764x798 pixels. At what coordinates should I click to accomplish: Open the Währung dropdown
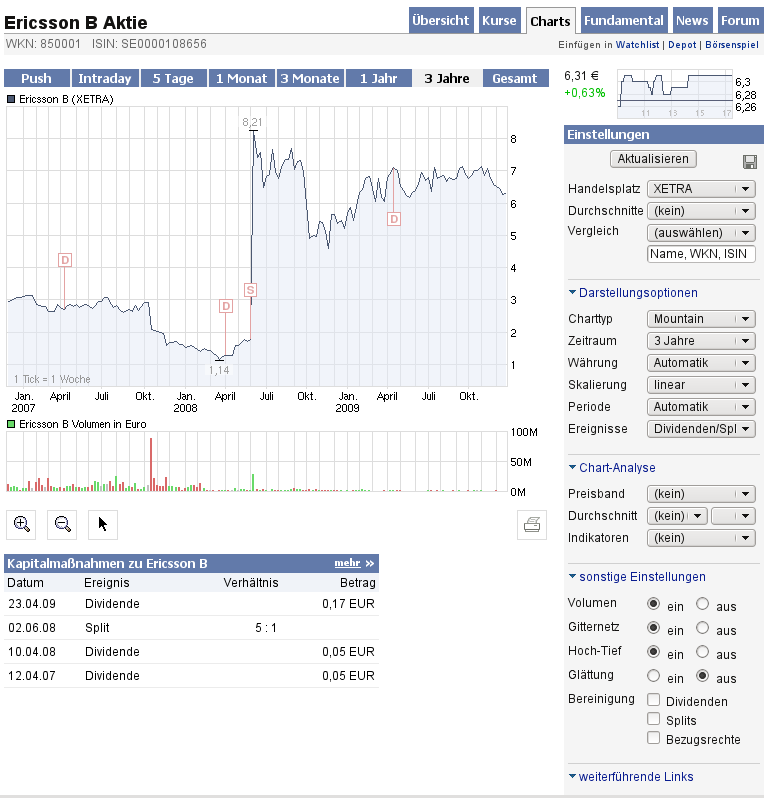coord(701,363)
